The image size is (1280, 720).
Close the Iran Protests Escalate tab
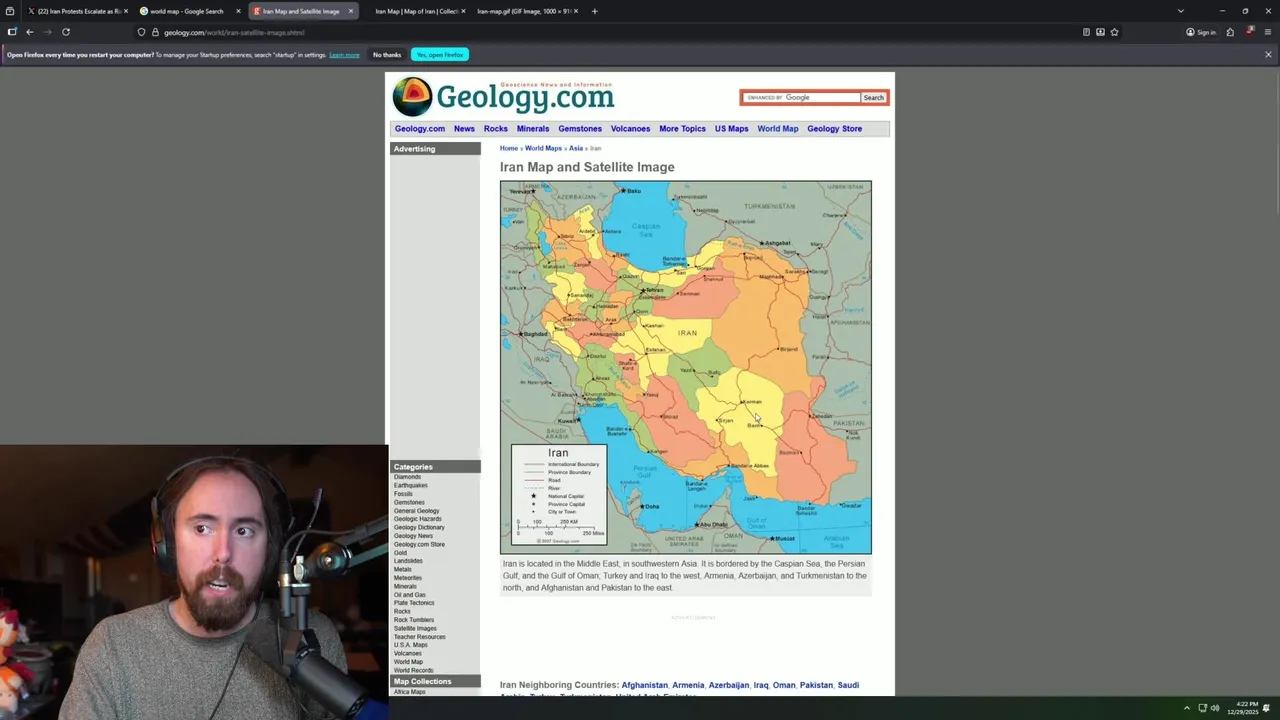point(126,11)
